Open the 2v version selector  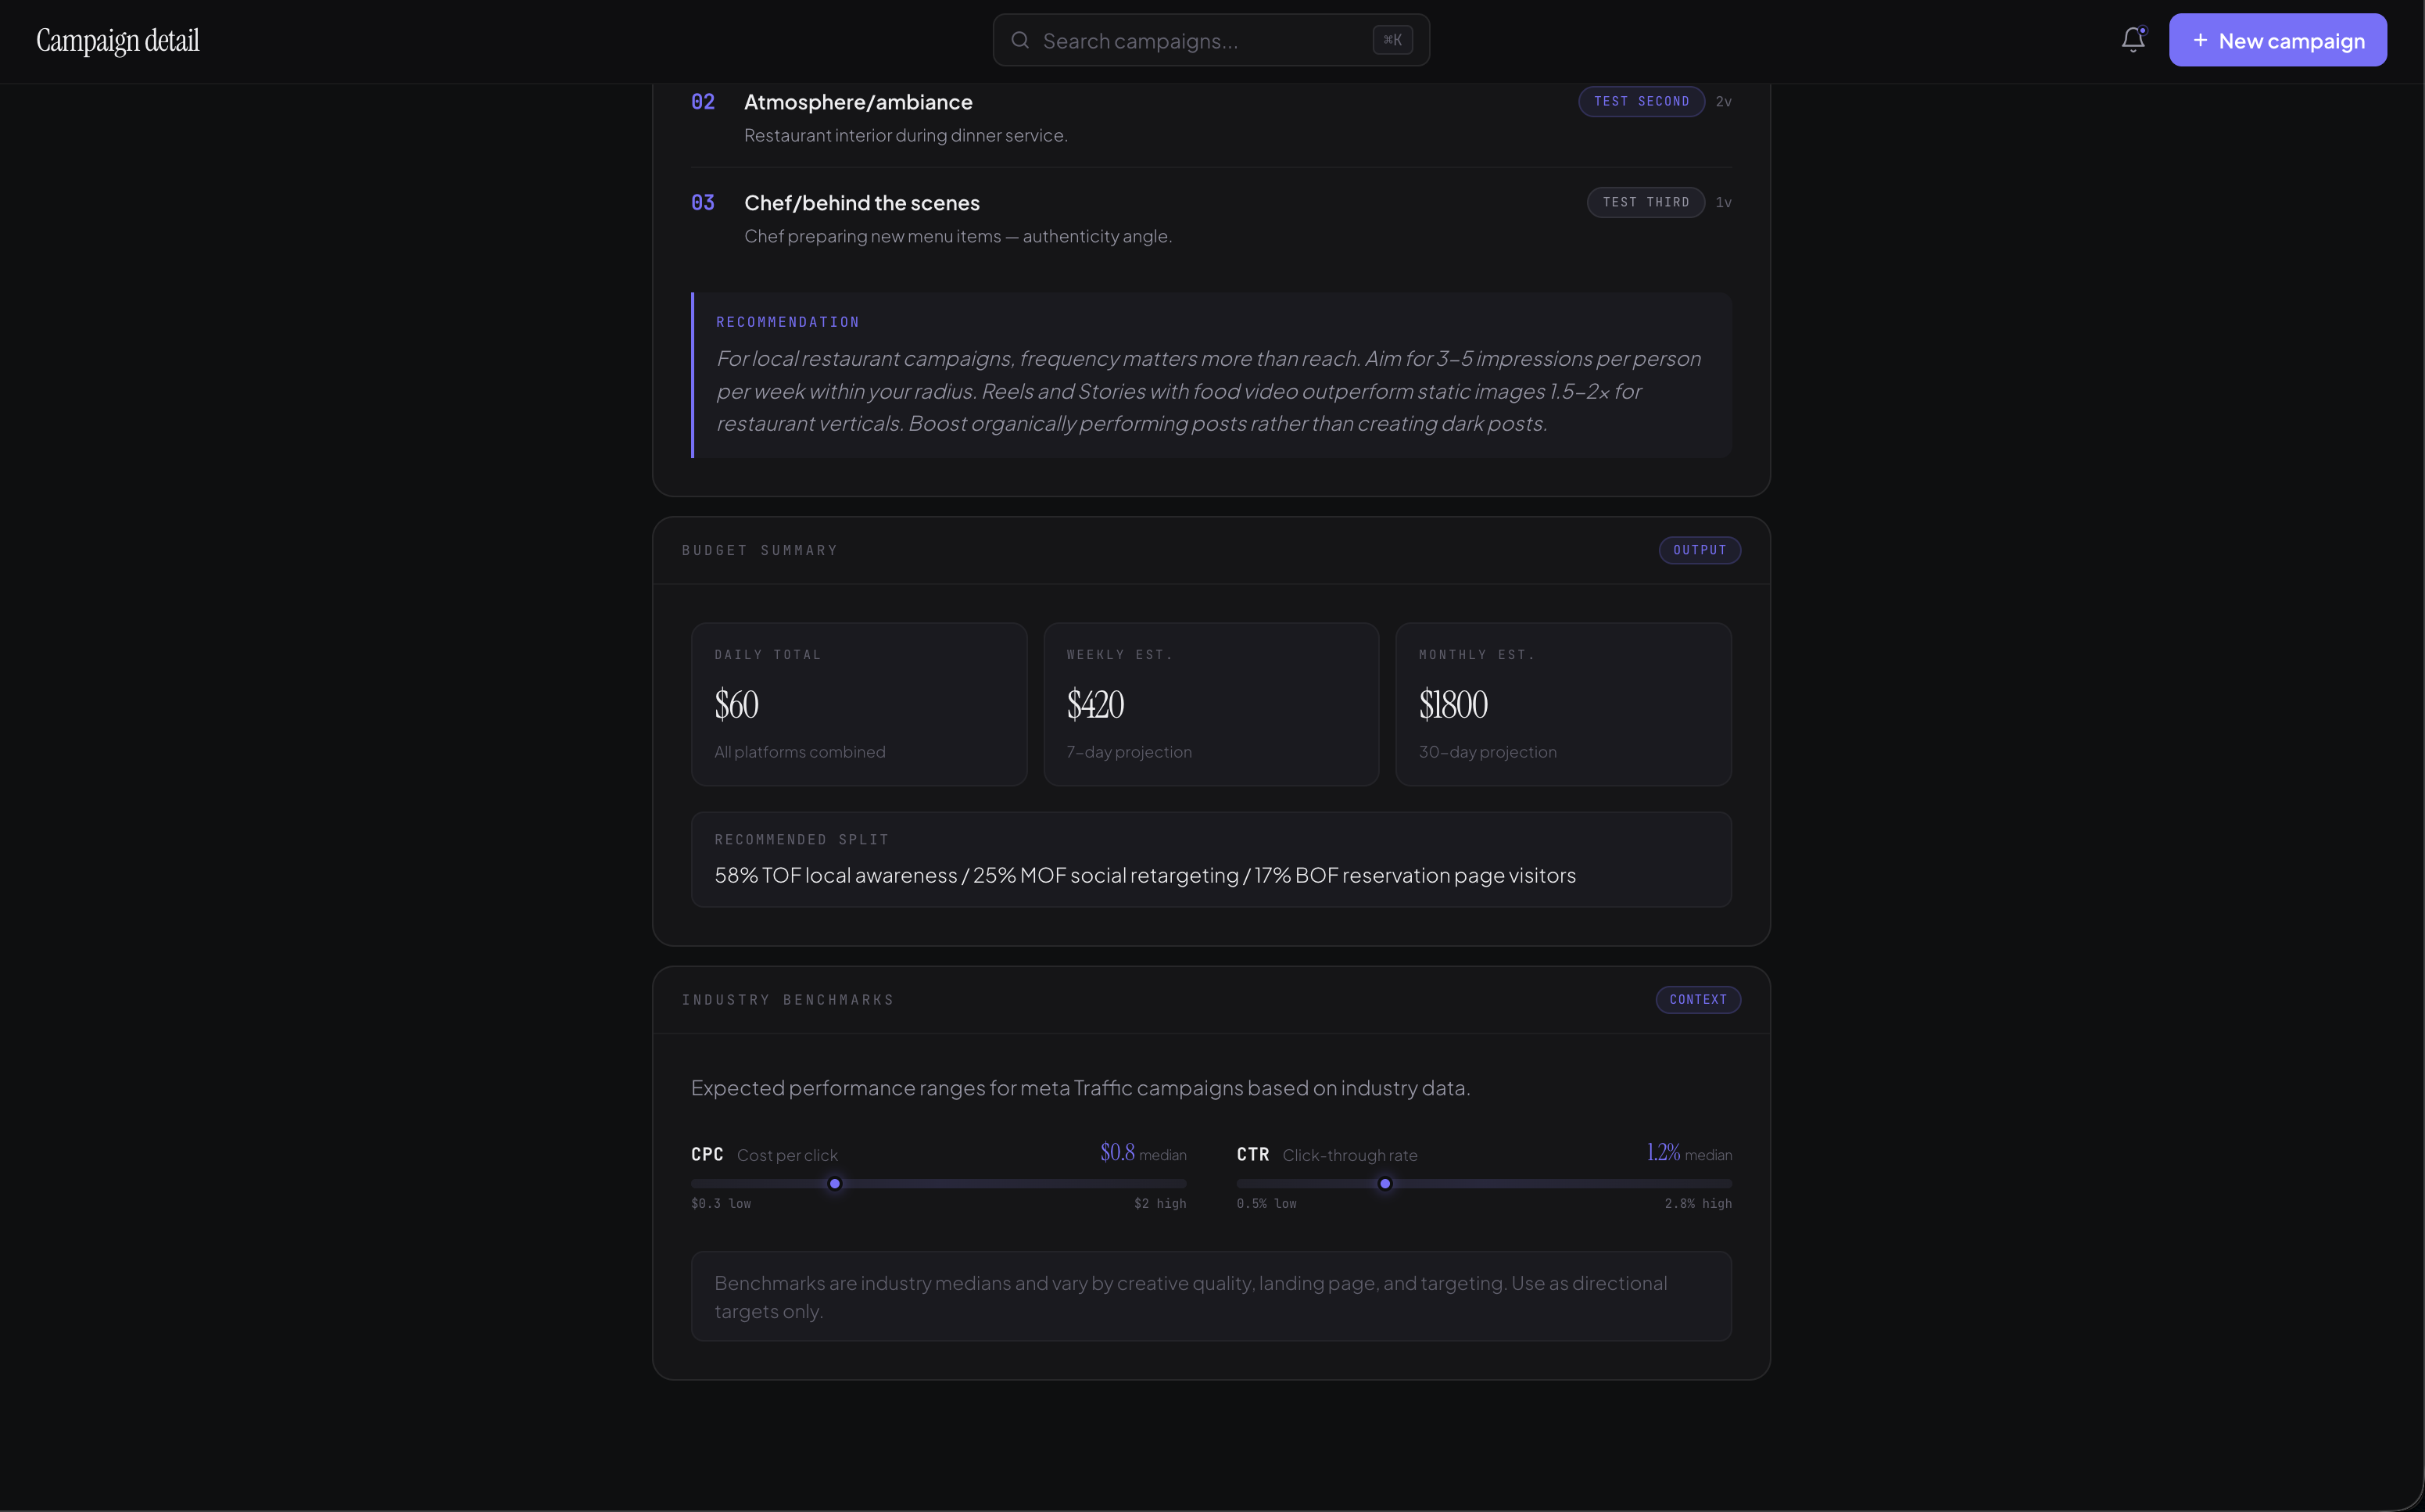tap(1723, 101)
